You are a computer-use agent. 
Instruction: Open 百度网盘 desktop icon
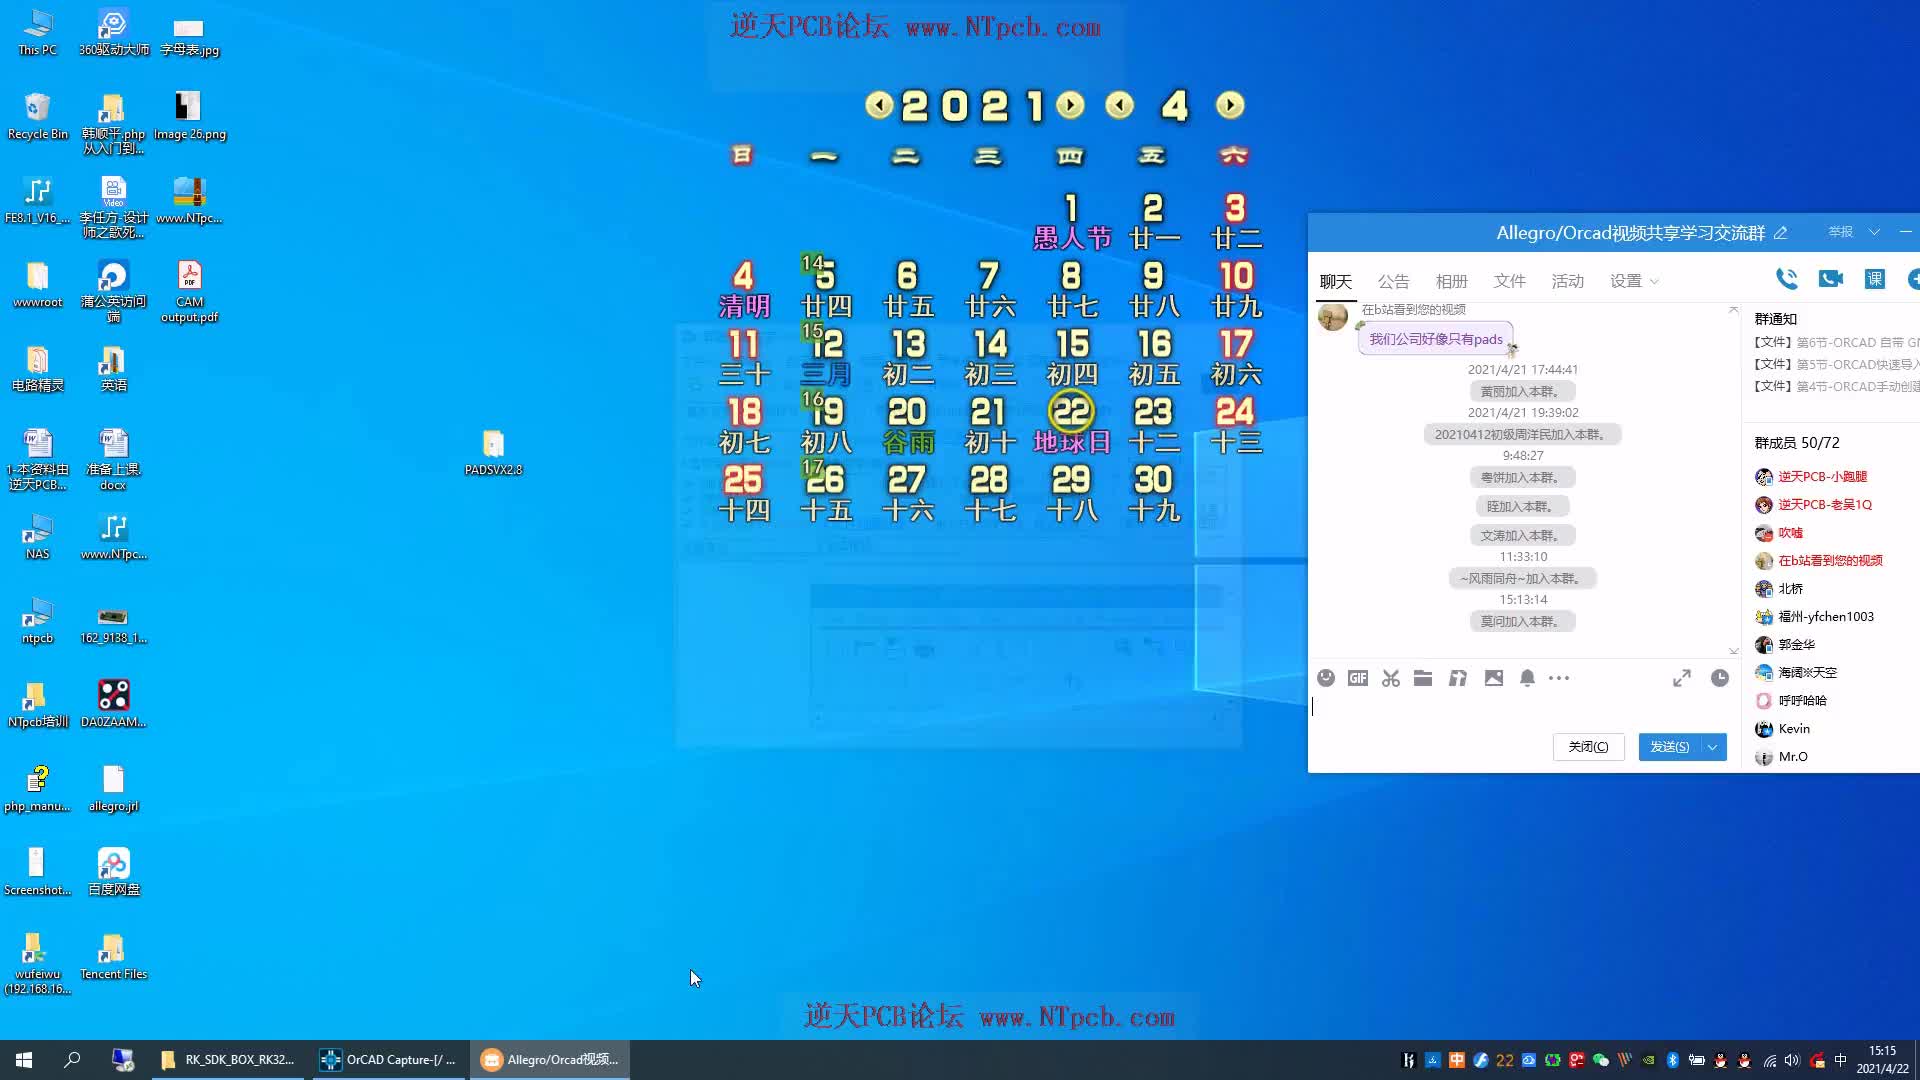tap(113, 872)
